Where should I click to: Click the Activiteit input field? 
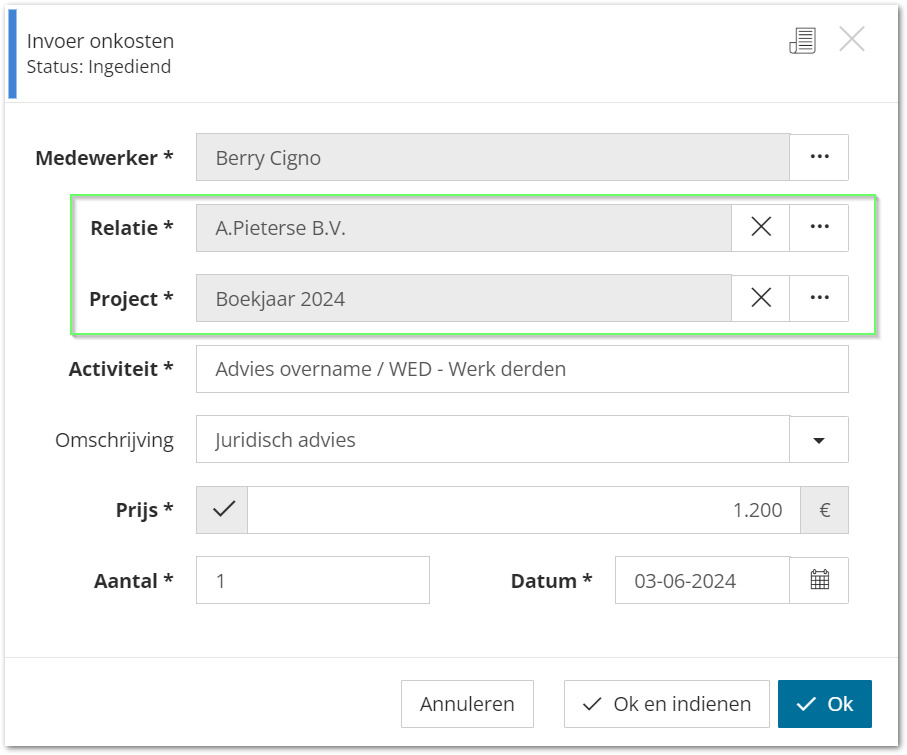pyautogui.click(x=522, y=369)
